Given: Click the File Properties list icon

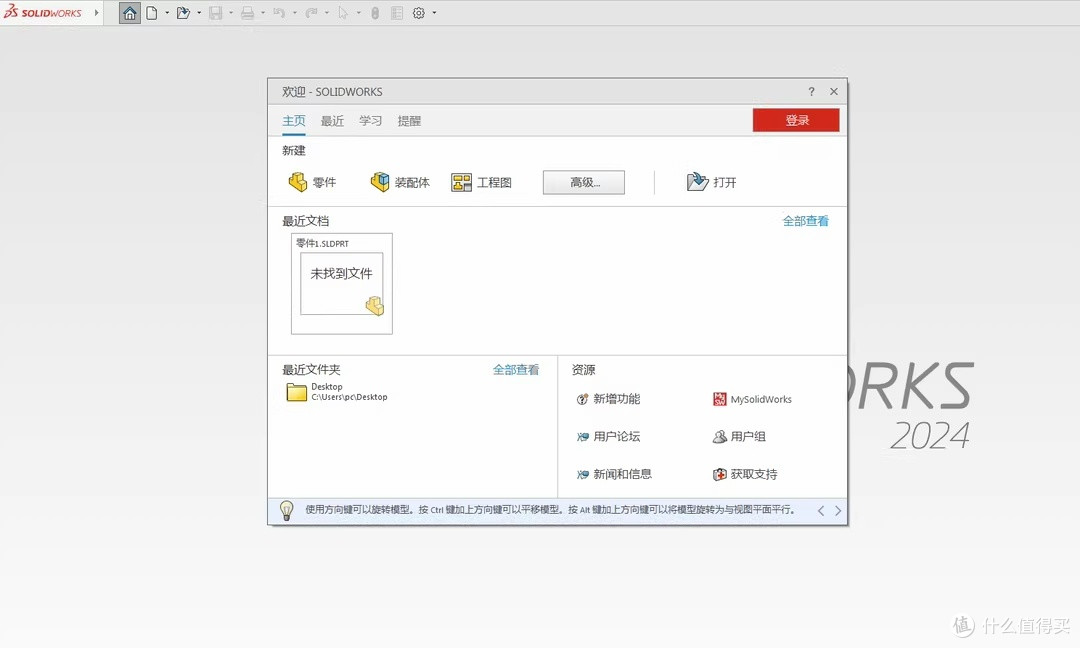Looking at the screenshot, I should [397, 12].
